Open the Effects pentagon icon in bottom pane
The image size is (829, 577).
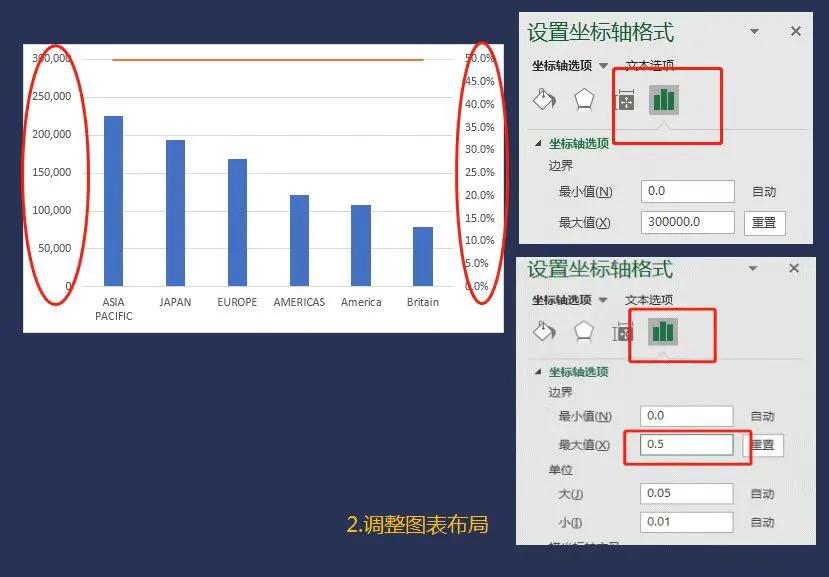tap(583, 330)
